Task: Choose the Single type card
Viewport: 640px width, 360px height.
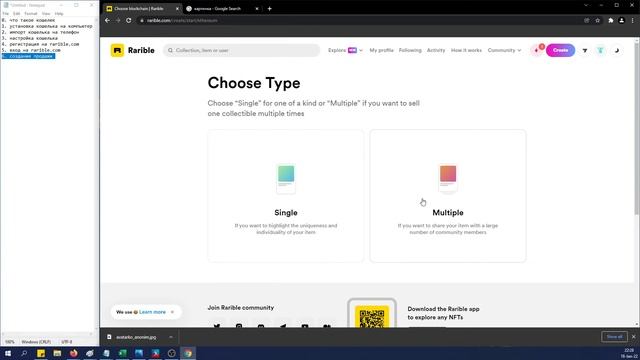Action: point(286,196)
